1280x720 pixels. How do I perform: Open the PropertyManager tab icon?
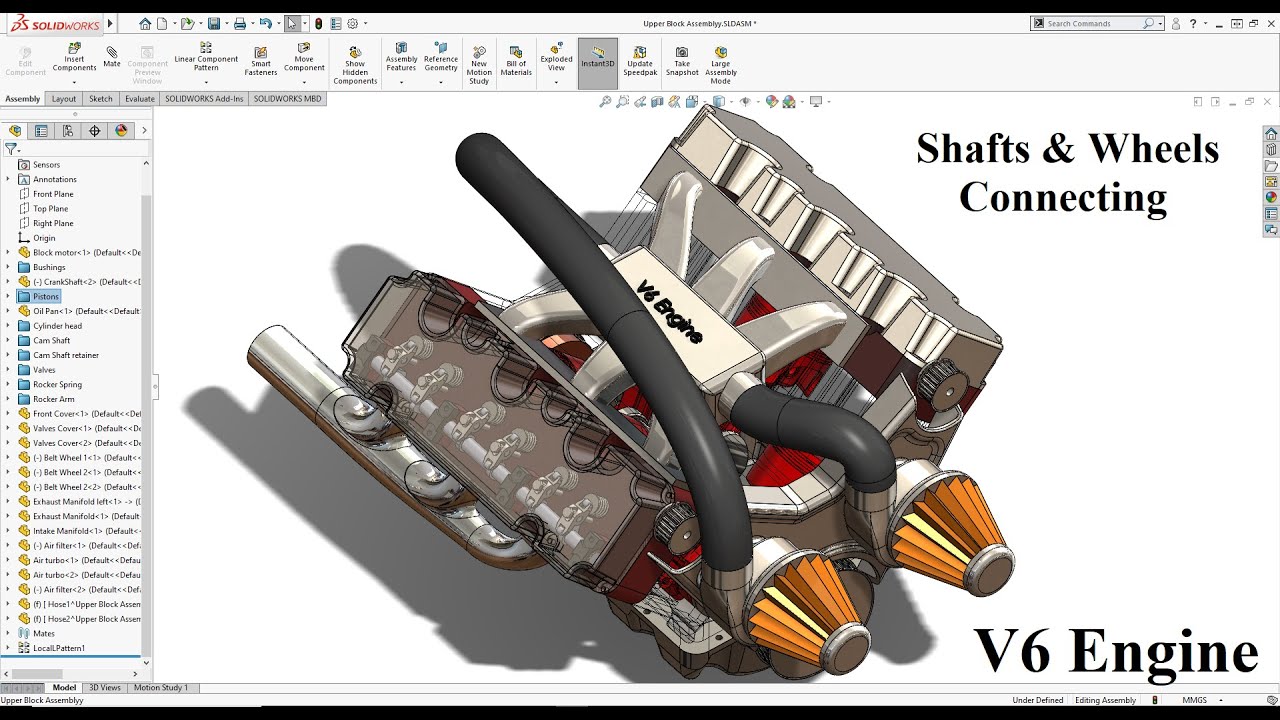click(41, 131)
